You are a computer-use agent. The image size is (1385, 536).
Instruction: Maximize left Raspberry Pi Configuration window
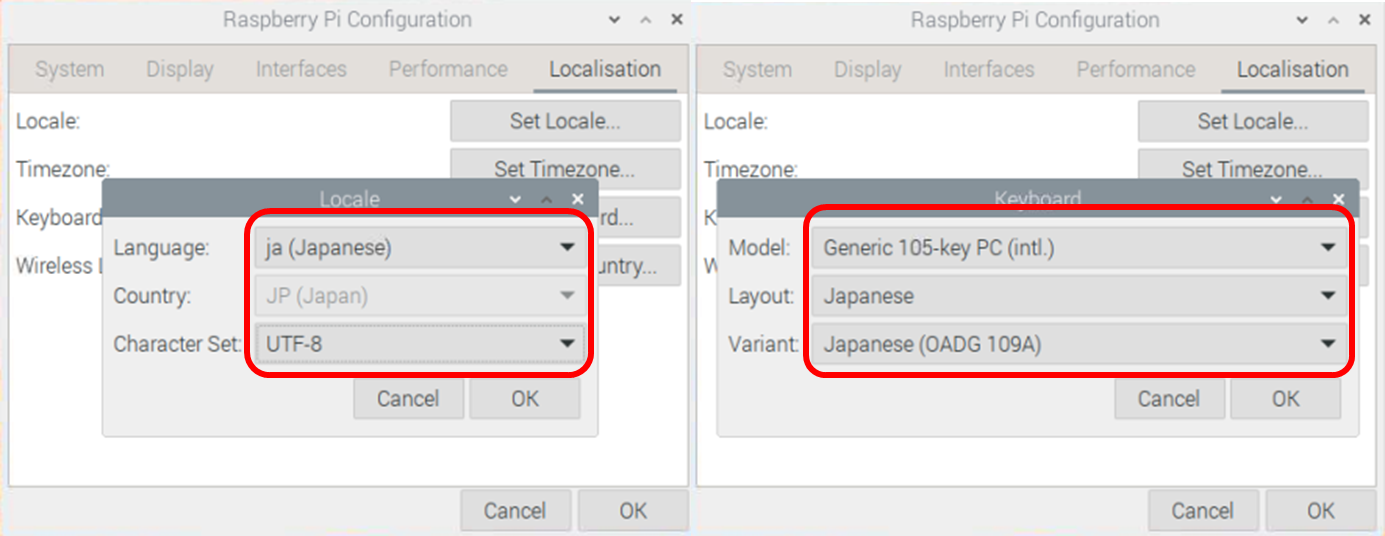pos(646,20)
